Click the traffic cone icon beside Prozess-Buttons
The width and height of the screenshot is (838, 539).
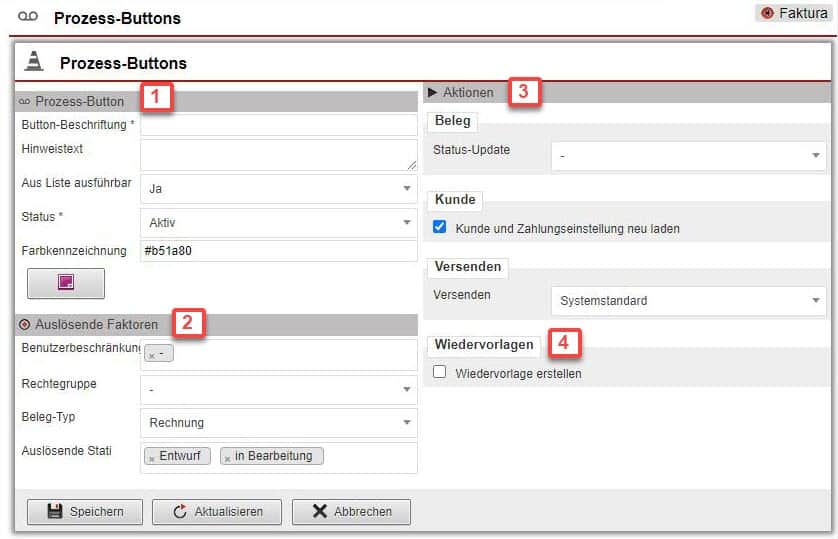coord(34,62)
